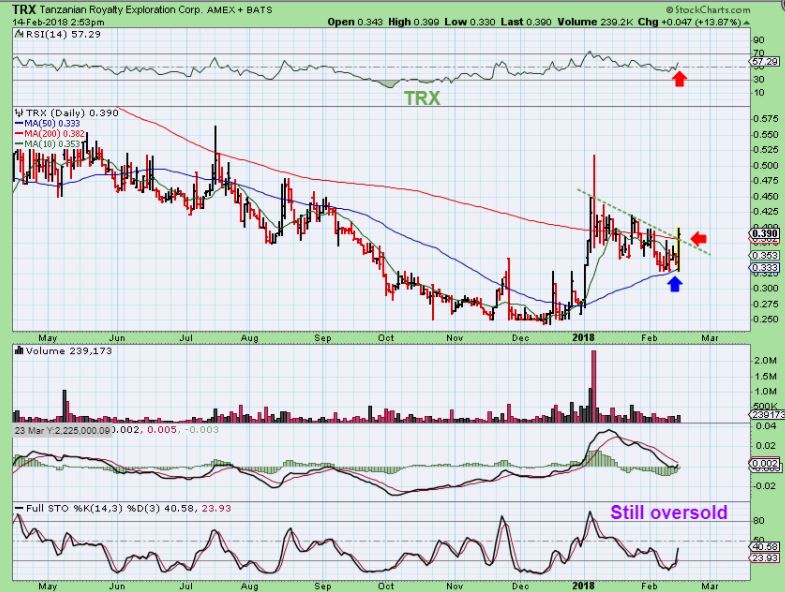Click the Open 0.343 value

(x=355, y=22)
